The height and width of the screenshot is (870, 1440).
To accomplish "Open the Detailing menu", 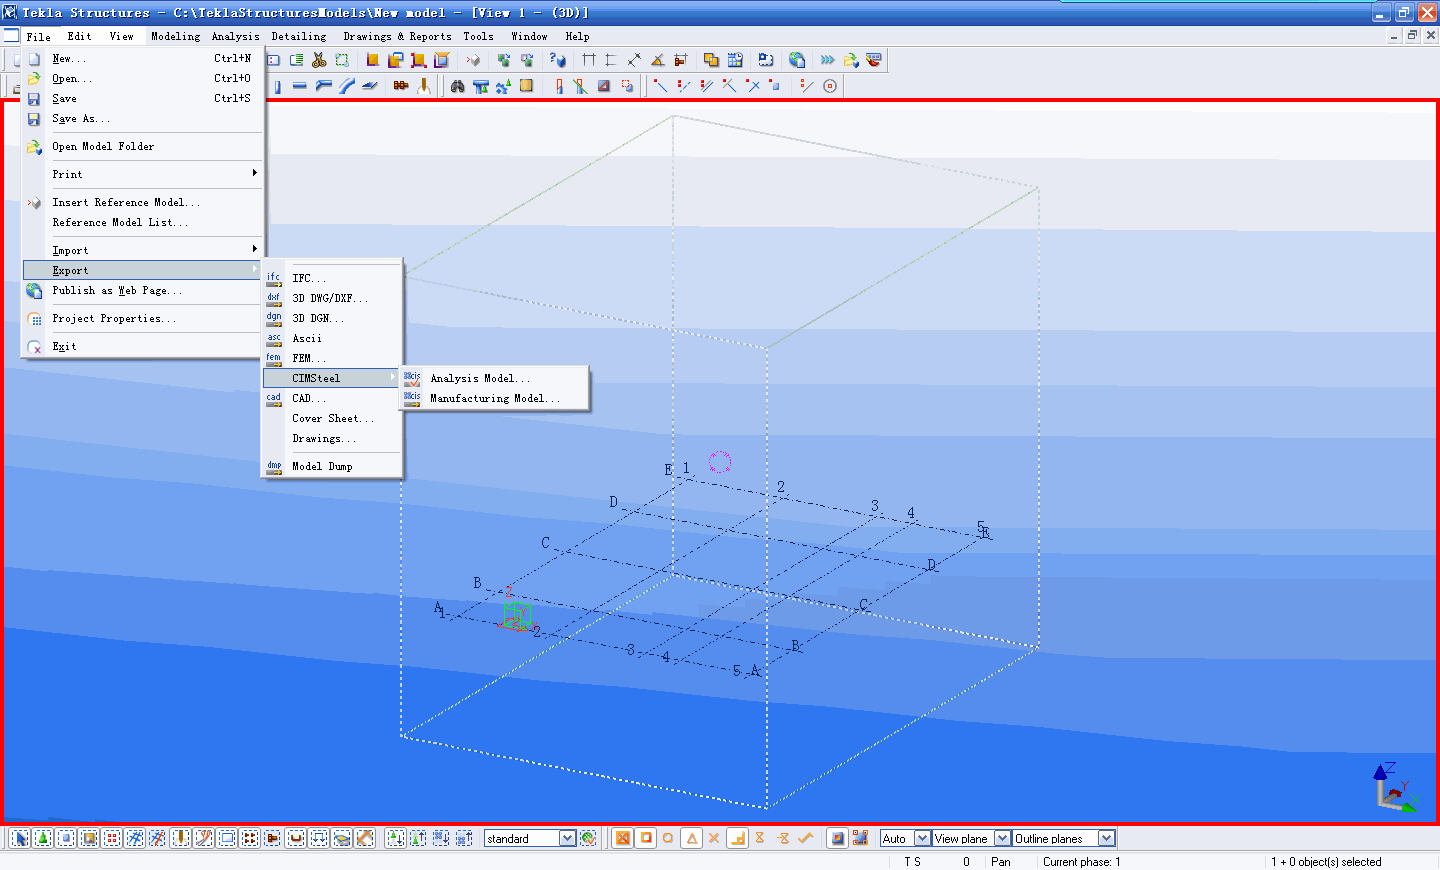I will pyautogui.click(x=299, y=36).
